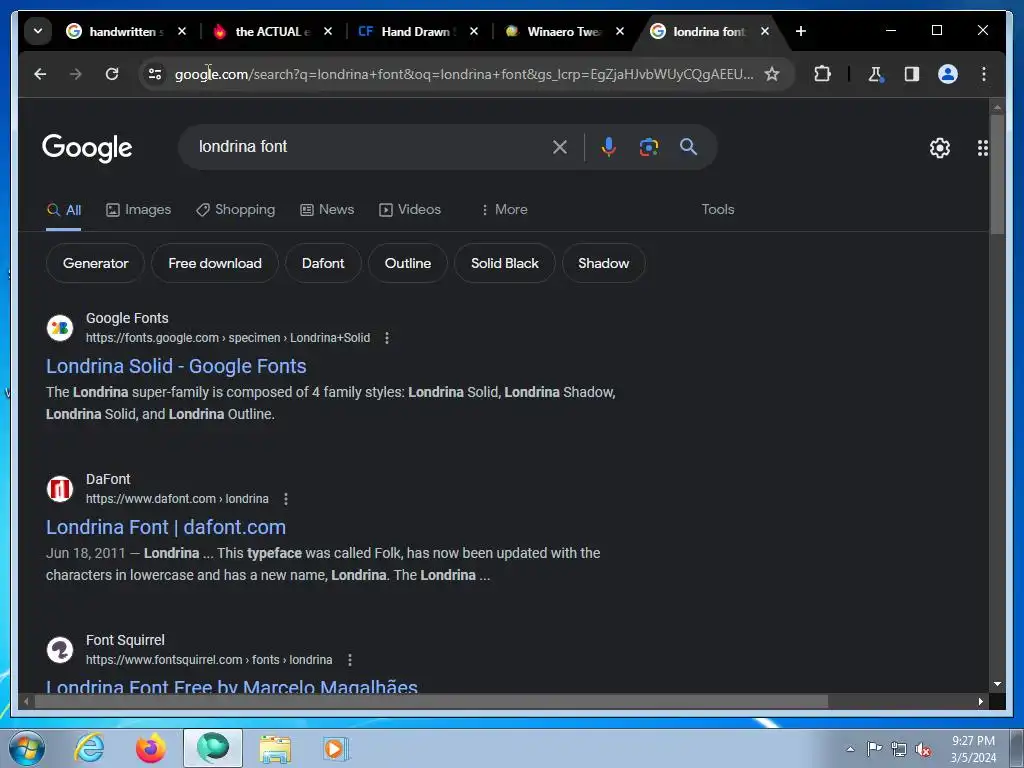Click the Google Fonts favicon
The height and width of the screenshot is (768, 1024).
[x=59, y=328]
